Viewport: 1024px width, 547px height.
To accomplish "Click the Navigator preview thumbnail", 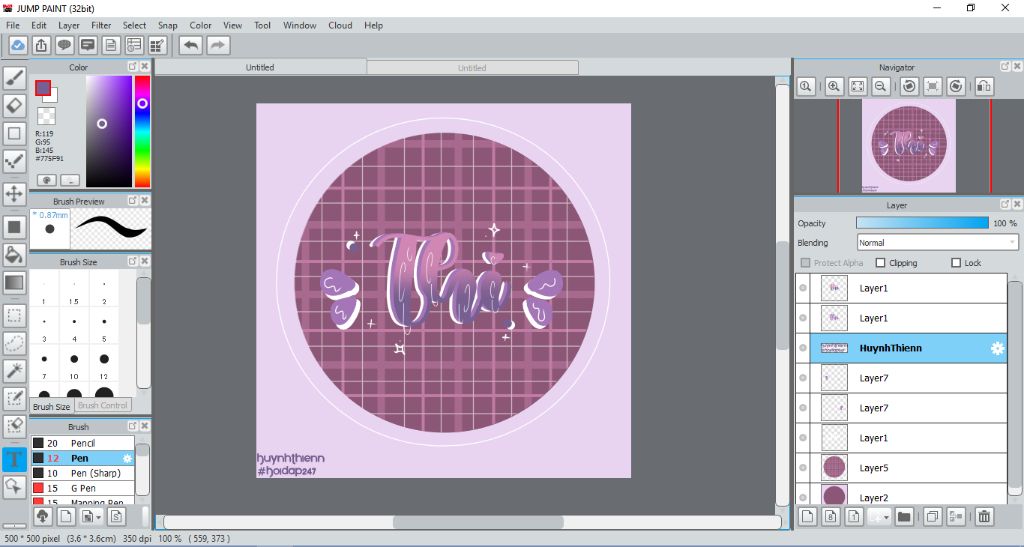I will coord(909,146).
